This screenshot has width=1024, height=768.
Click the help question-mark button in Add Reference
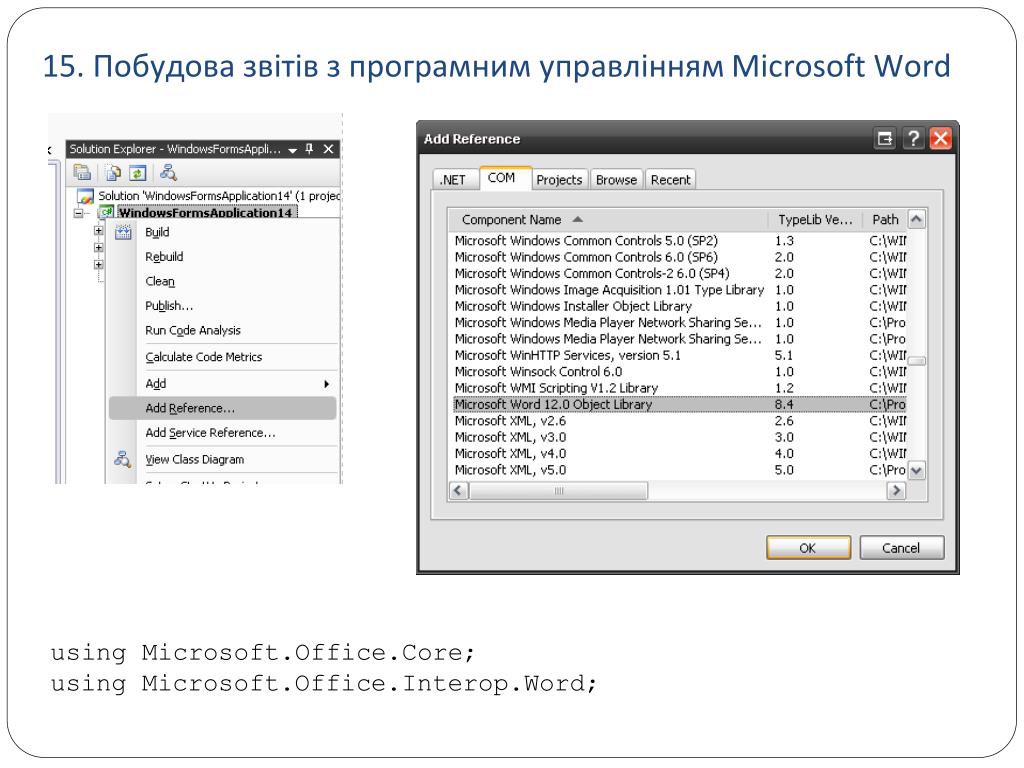pyautogui.click(x=913, y=138)
